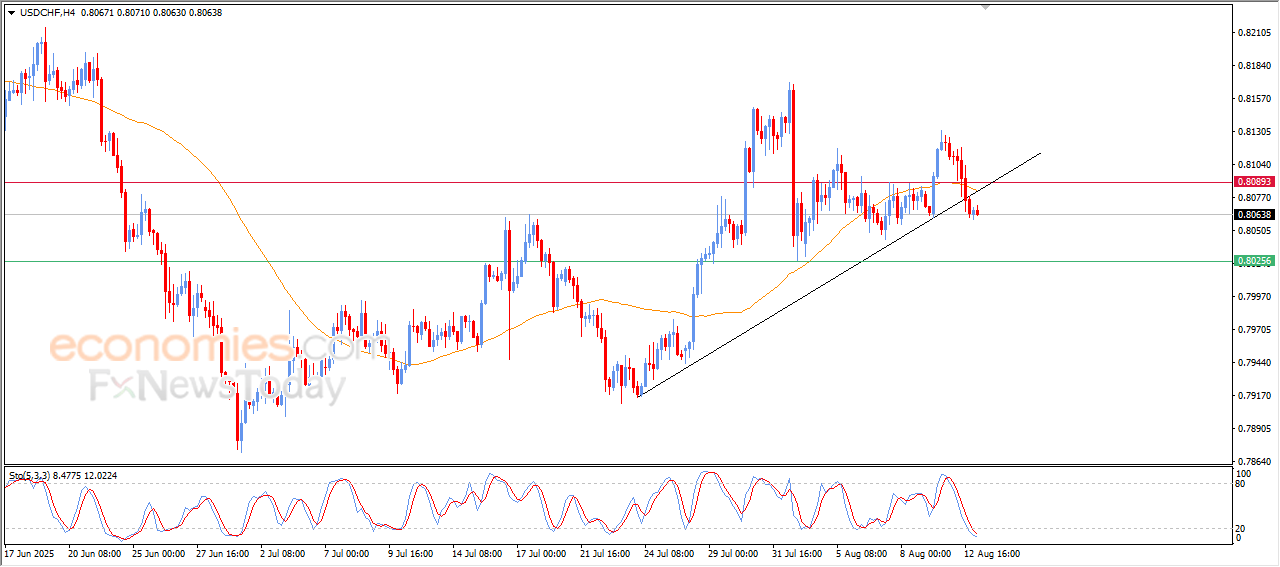Click the 0.79970 price axis label

point(1254,297)
